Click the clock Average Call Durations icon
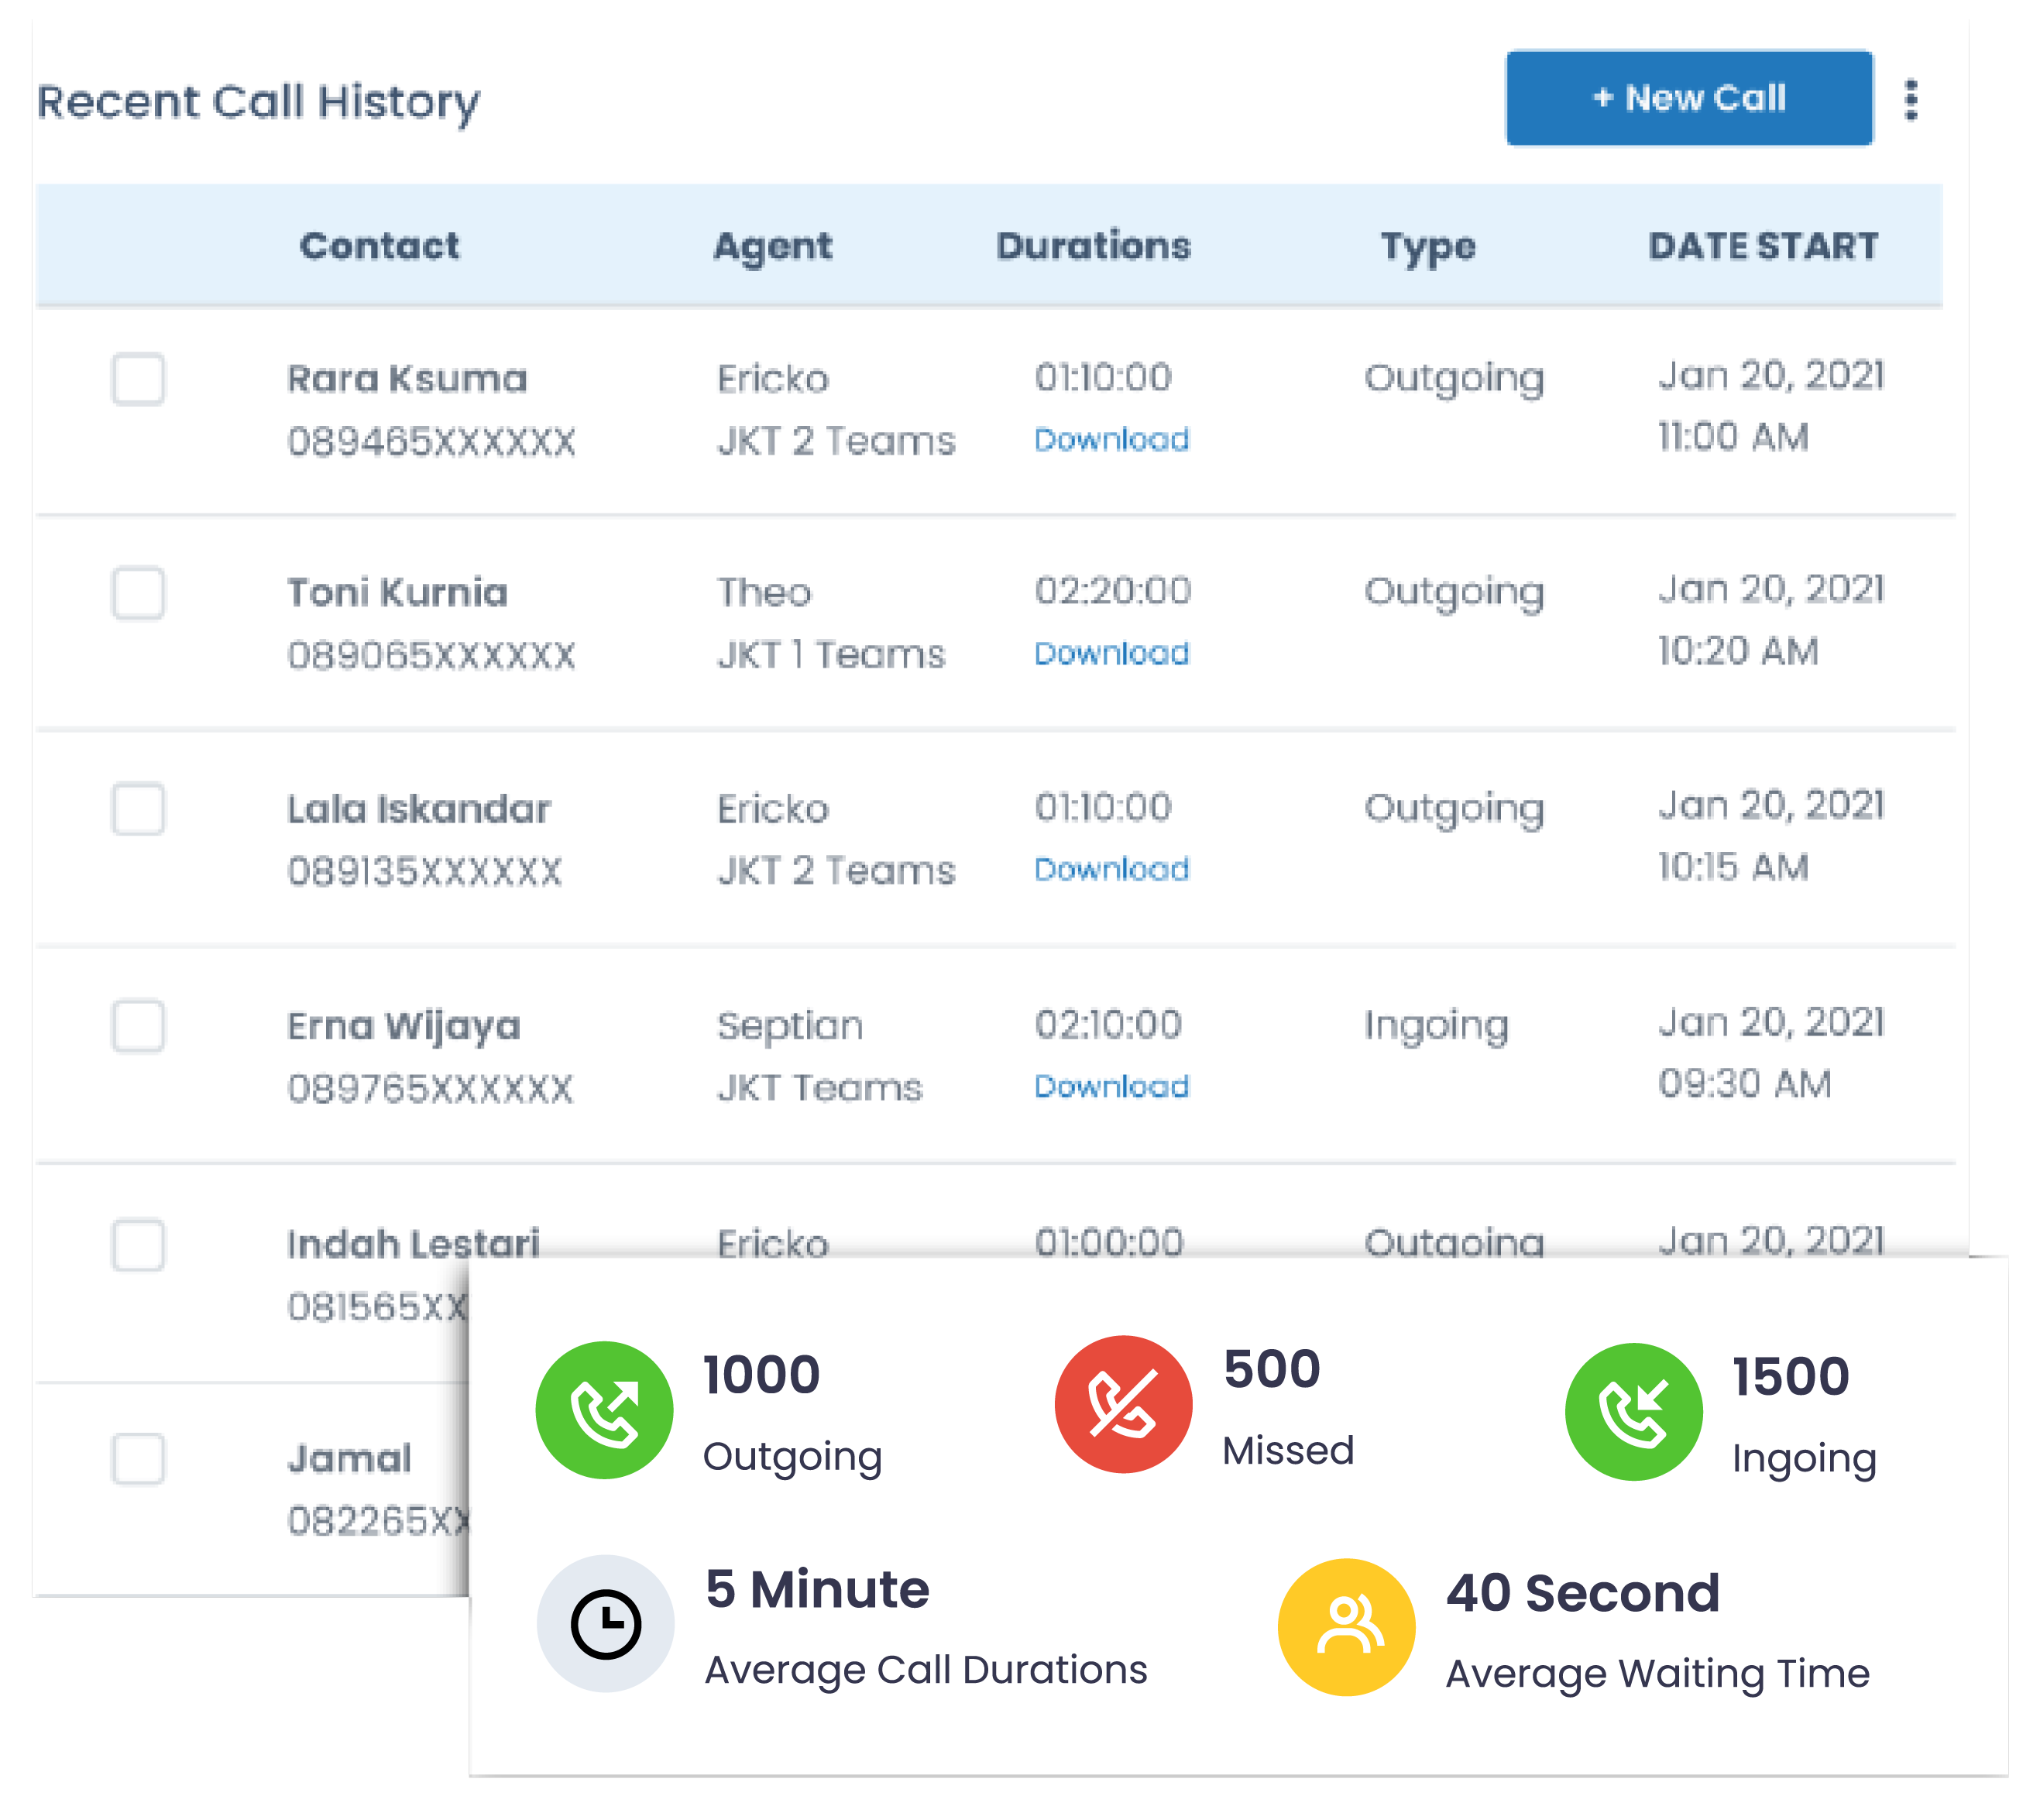This screenshot has height=1820, width=2040. (605, 1623)
